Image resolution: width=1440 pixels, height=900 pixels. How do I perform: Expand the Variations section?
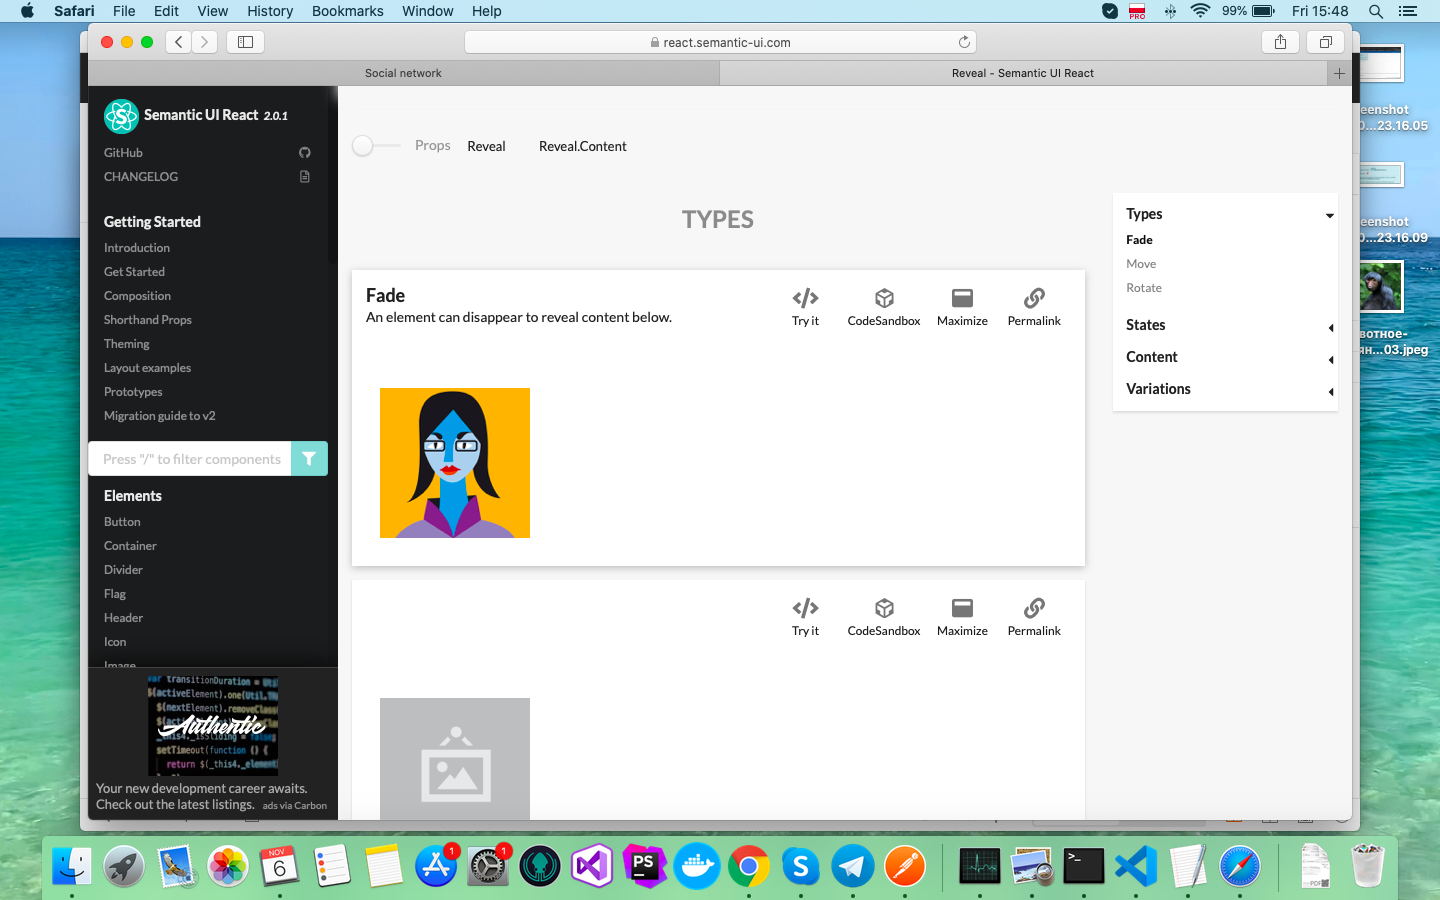pyautogui.click(x=1330, y=391)
